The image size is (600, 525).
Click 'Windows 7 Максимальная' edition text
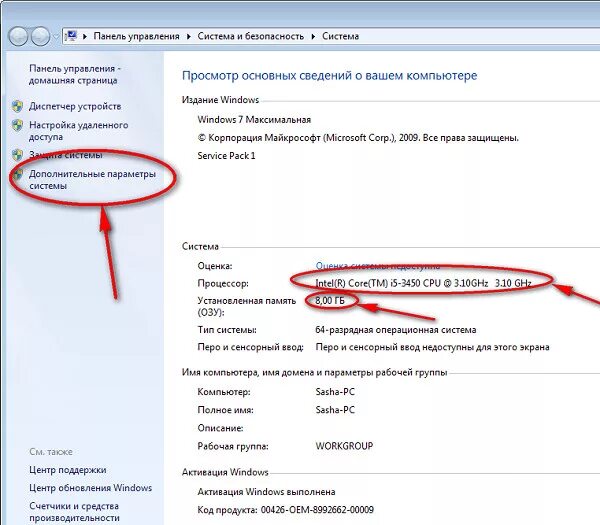click(254, 120)
